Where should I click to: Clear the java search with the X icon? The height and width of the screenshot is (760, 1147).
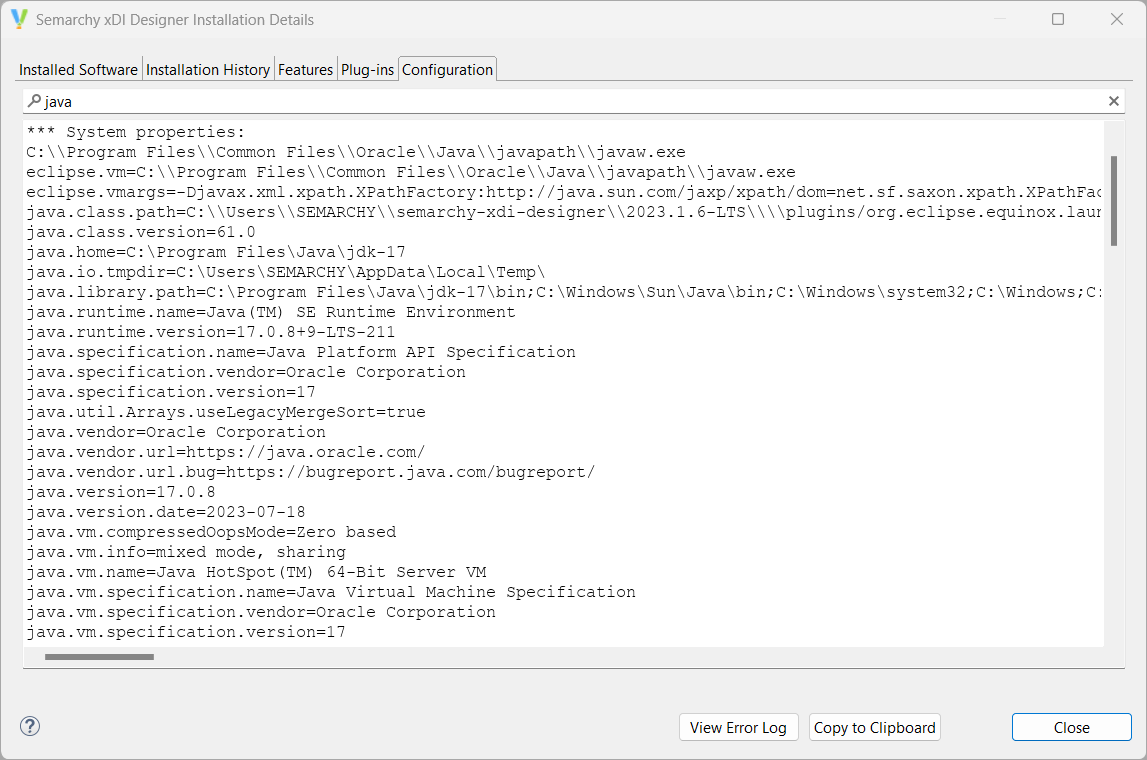(1113, 100)
